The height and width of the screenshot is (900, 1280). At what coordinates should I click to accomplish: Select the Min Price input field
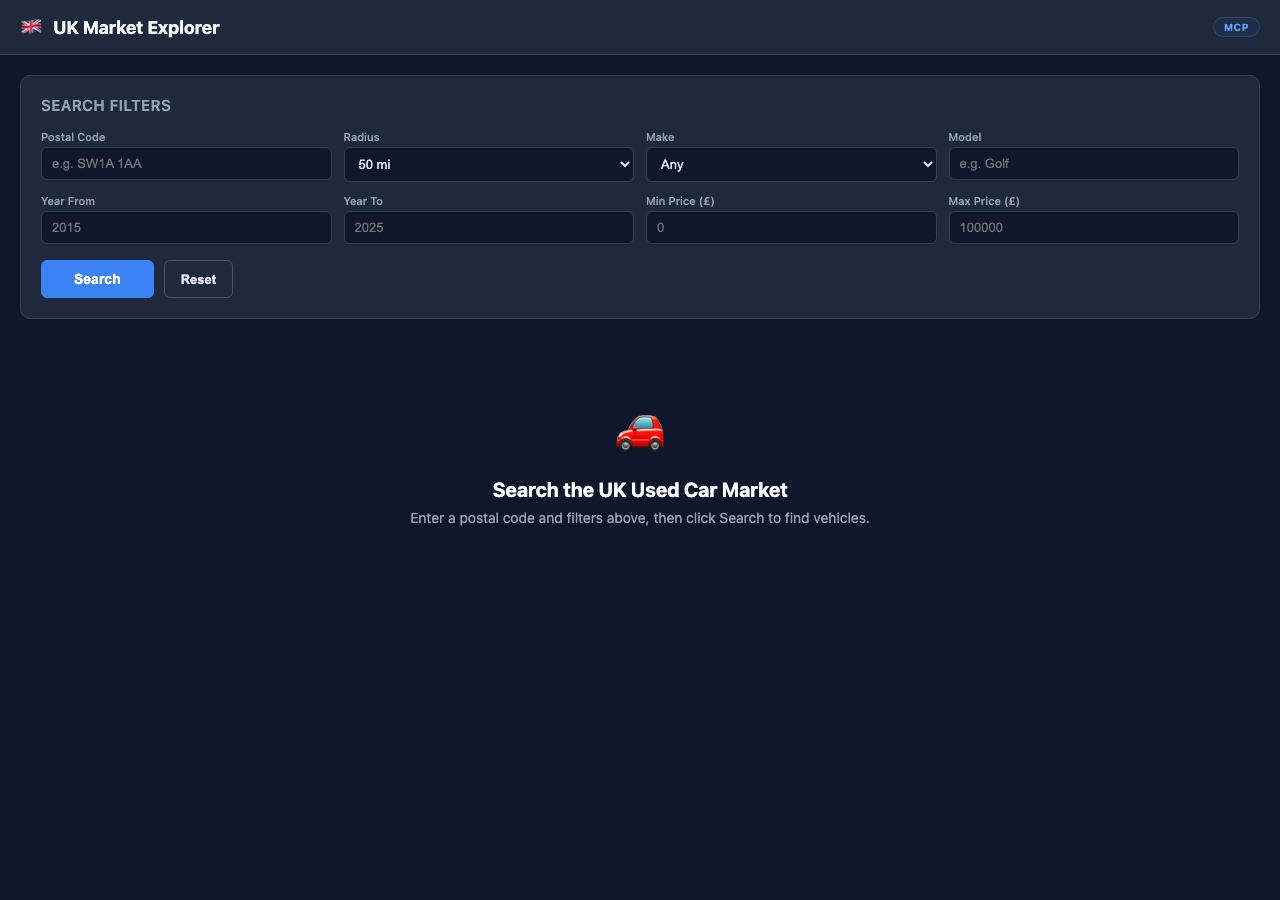point(791,227)
